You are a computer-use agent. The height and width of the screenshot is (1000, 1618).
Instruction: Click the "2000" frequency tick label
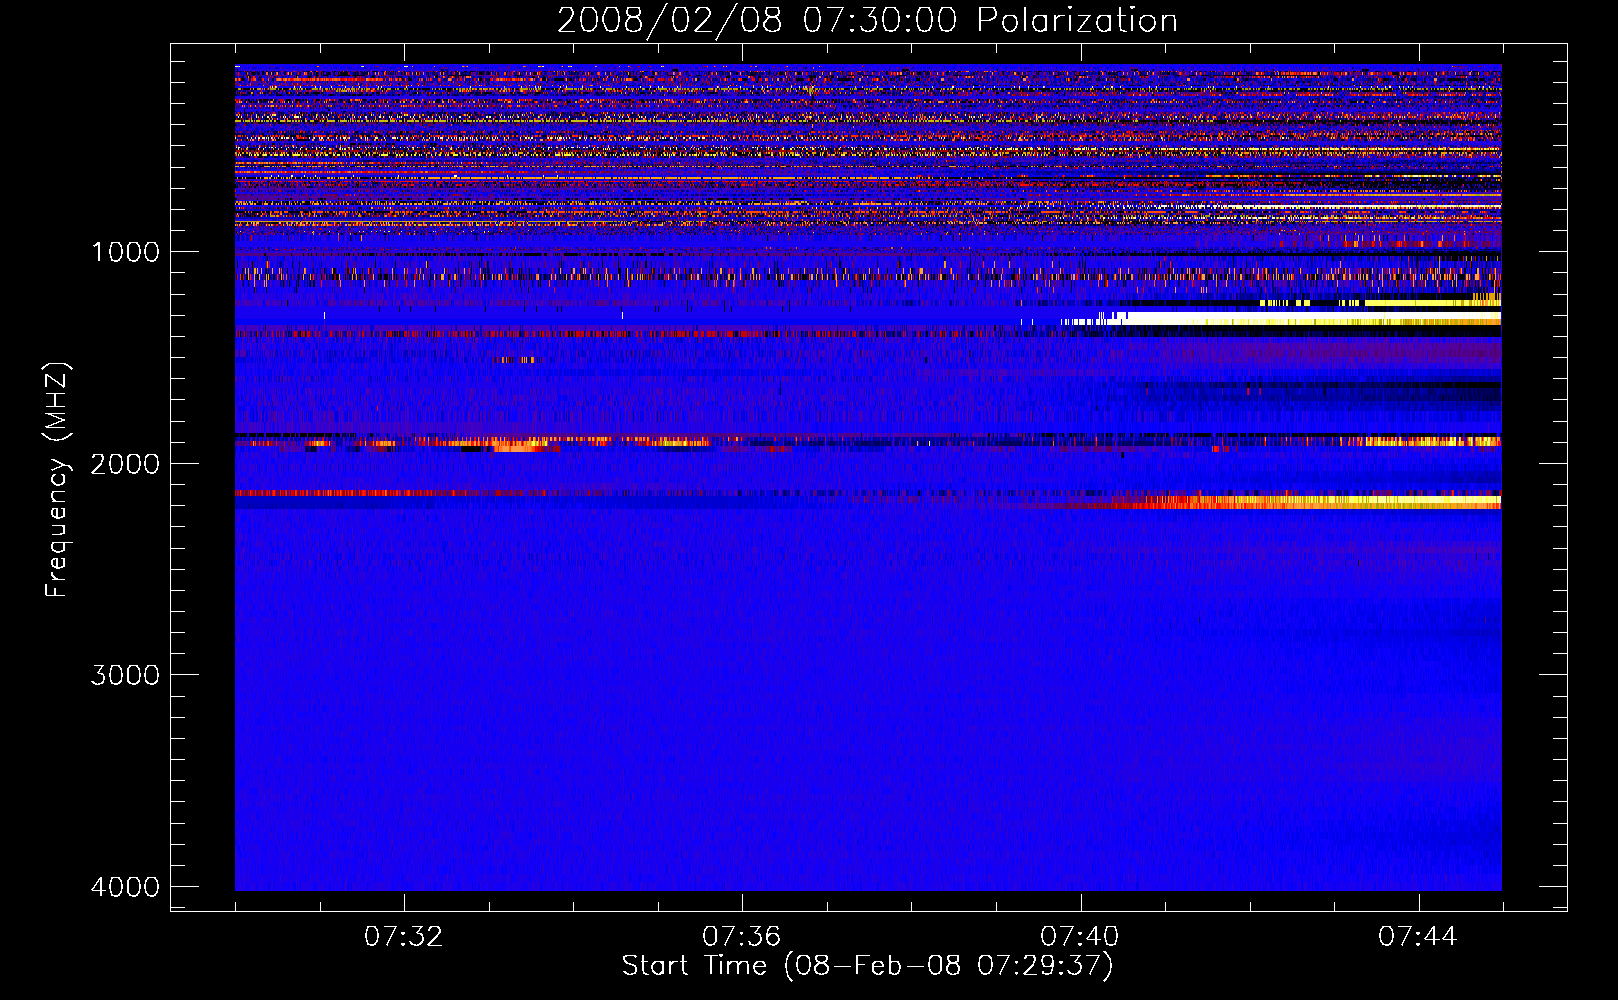point(125,464)
